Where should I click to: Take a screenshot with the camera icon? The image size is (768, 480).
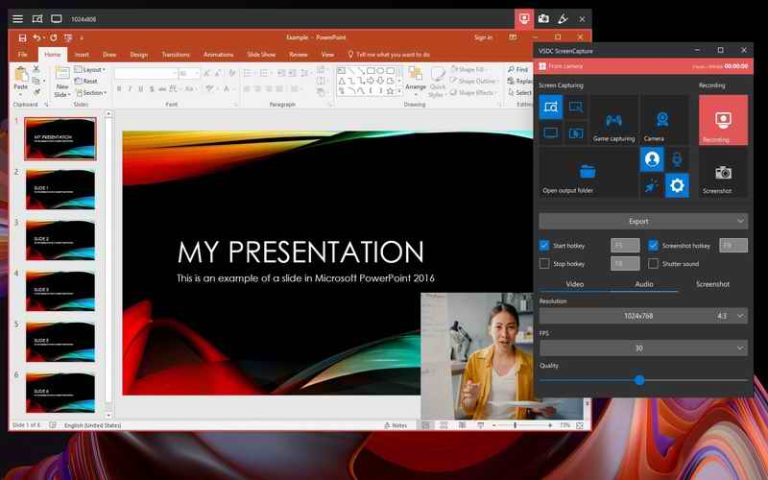pos(722,174)
